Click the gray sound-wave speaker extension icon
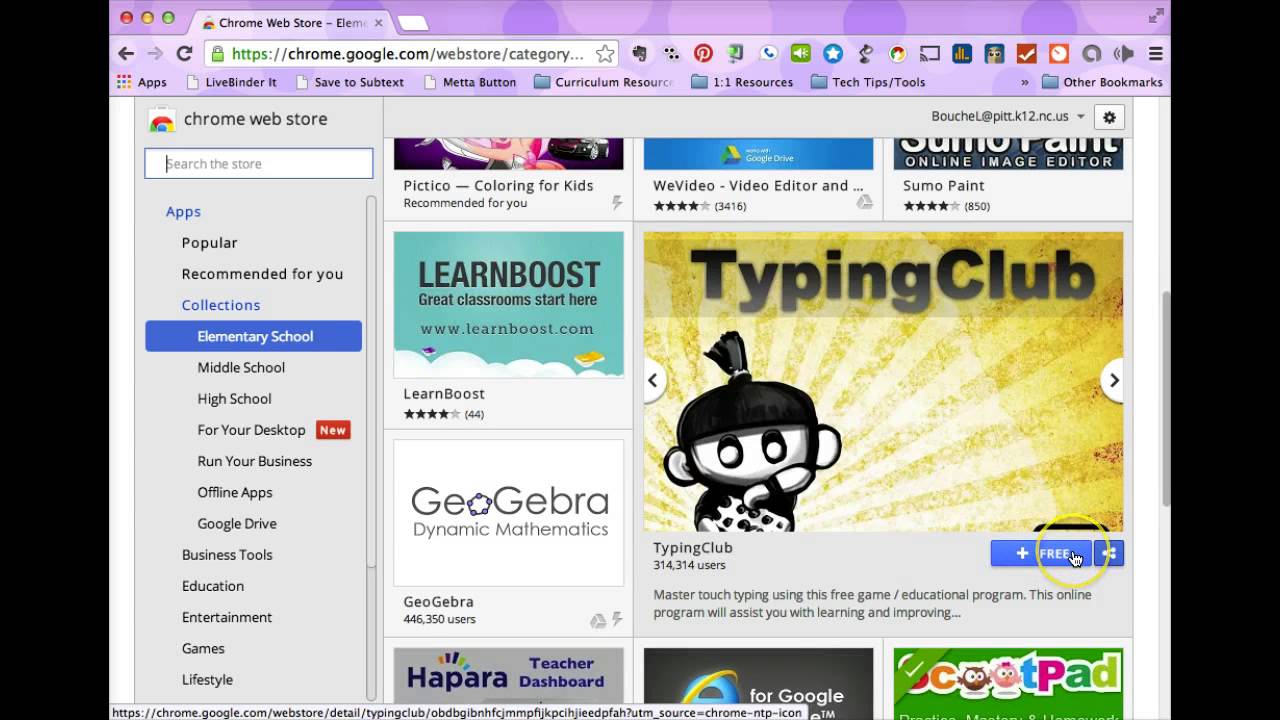The width and height of the screenshot is (1280, 720). [1124, 54]
